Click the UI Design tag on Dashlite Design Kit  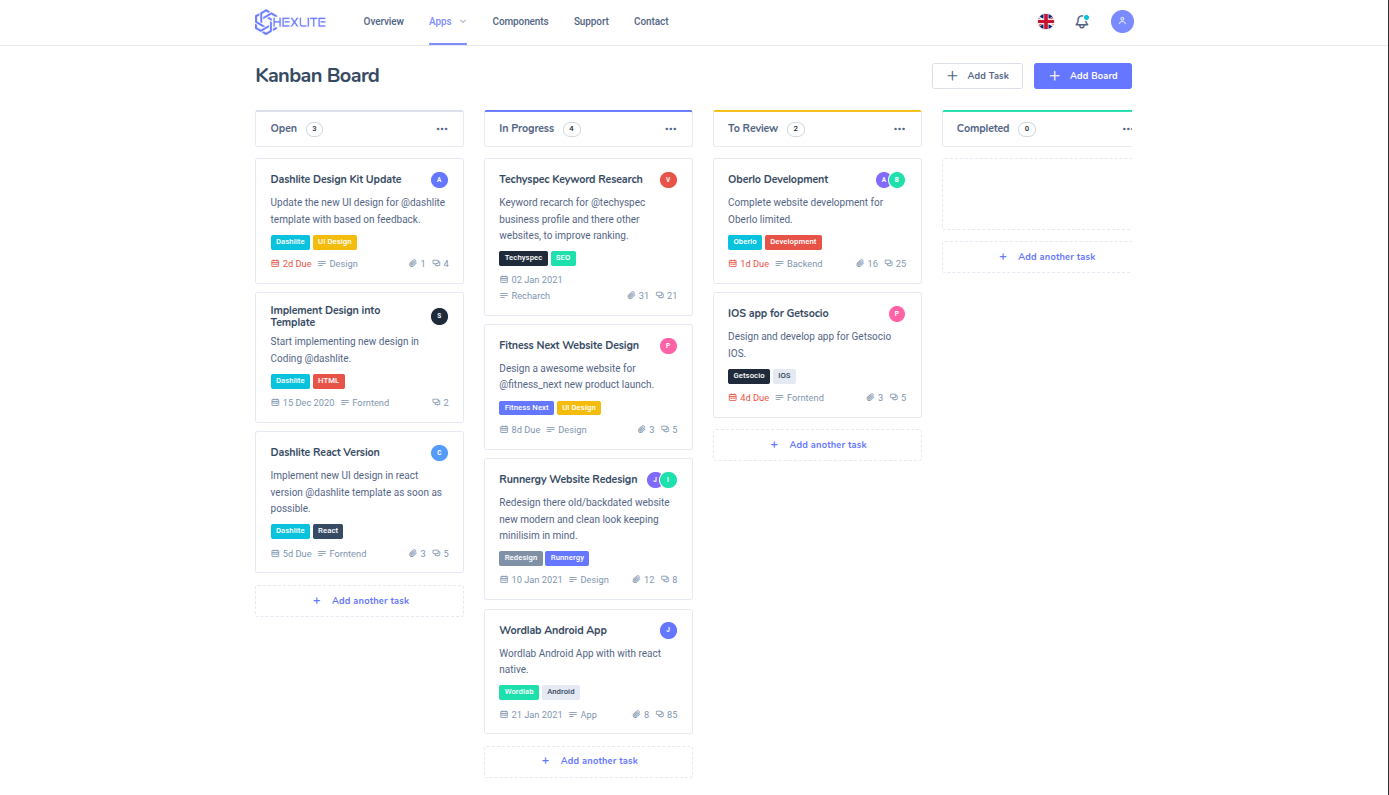(334, 242)
